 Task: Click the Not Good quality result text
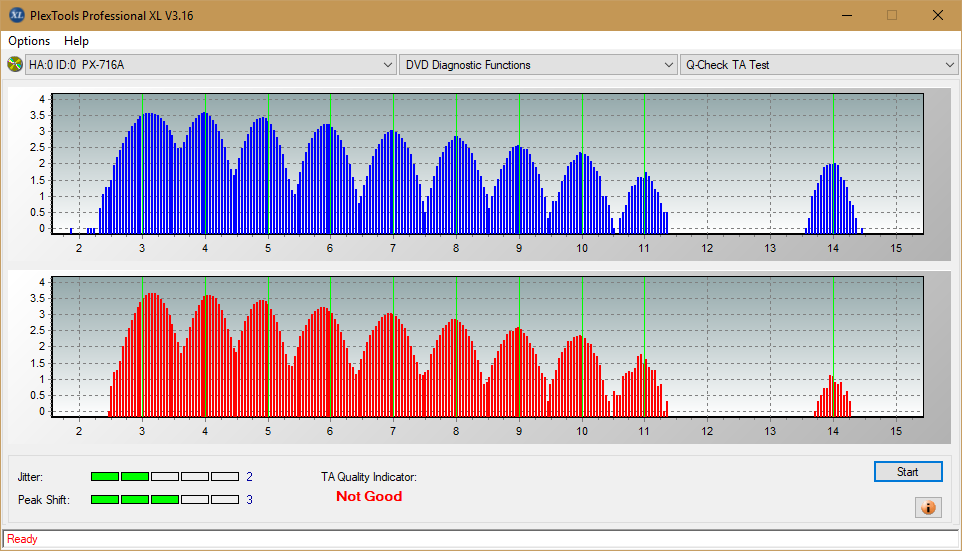point(369,496)
